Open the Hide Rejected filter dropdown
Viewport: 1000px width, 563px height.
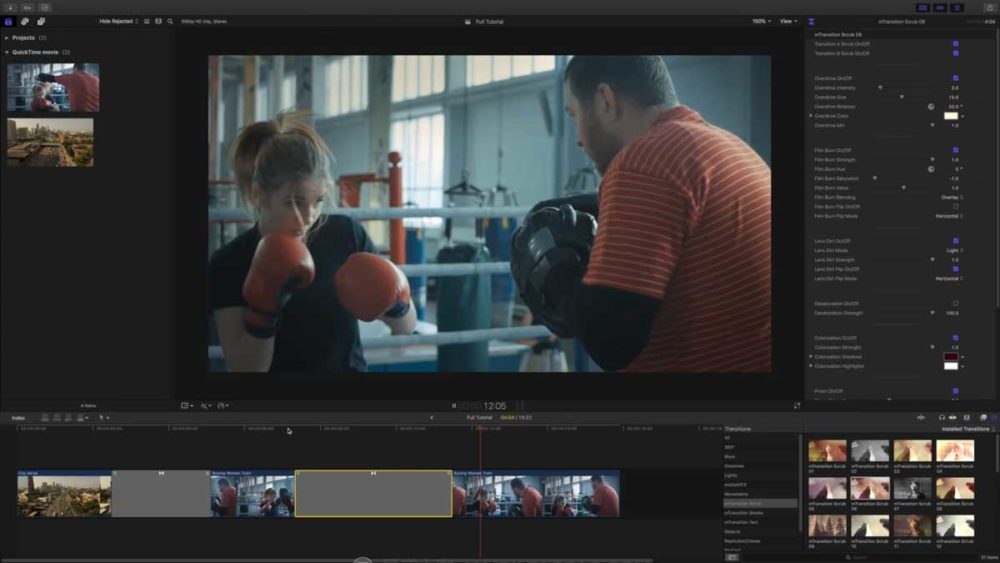click(120, 21)
